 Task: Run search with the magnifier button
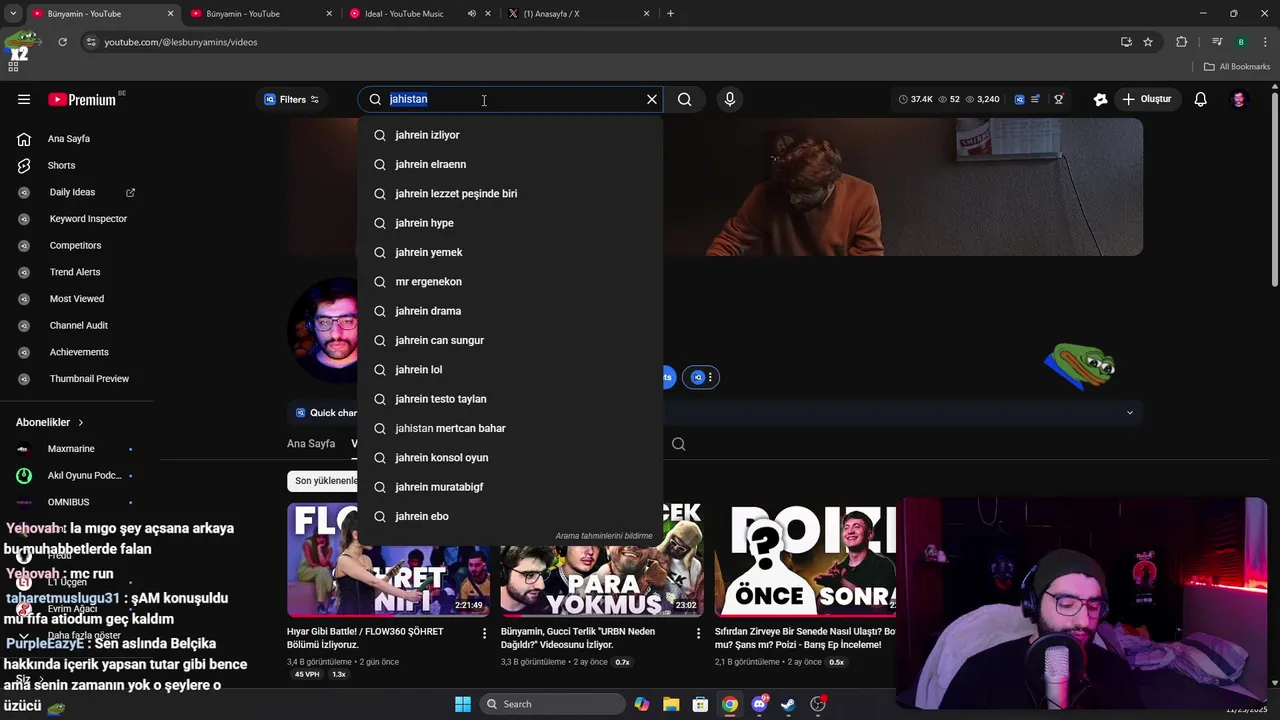point(685,99)
